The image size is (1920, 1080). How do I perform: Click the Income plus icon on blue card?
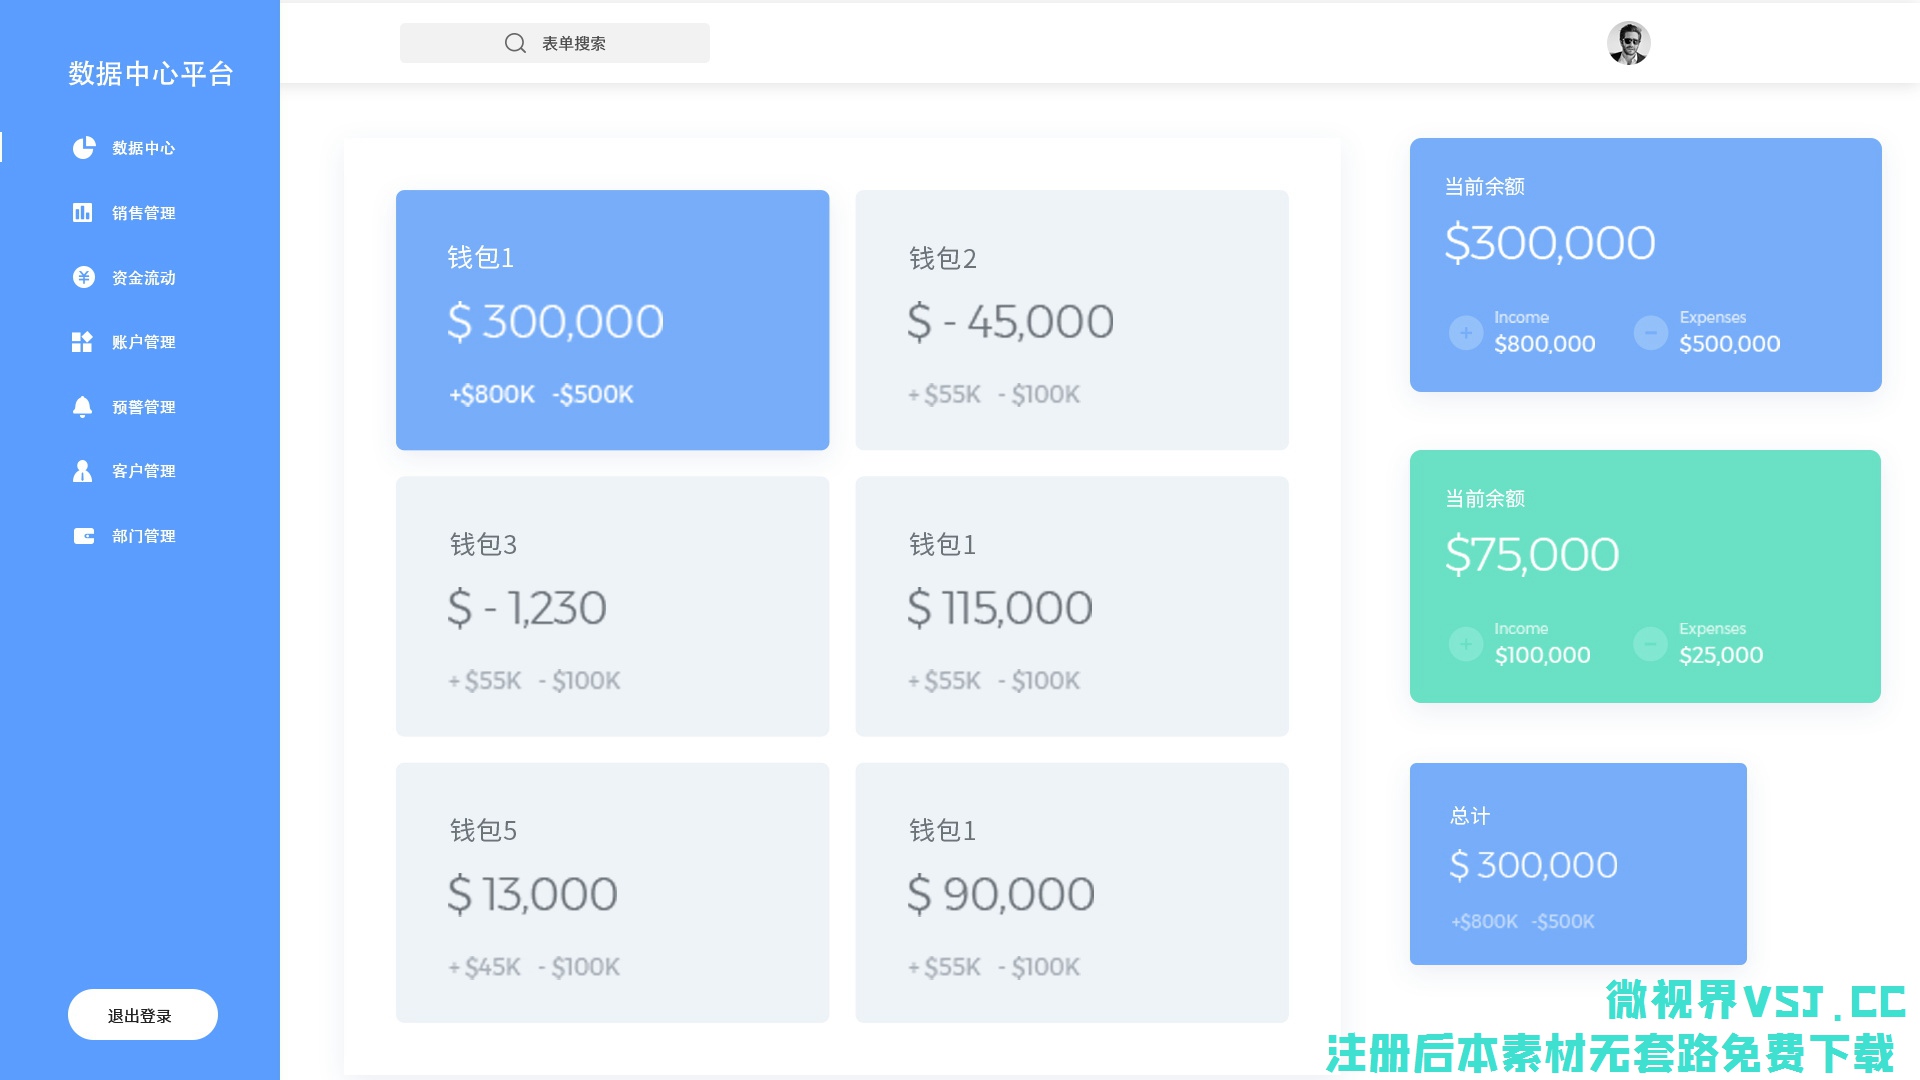tap(1466, 333)
